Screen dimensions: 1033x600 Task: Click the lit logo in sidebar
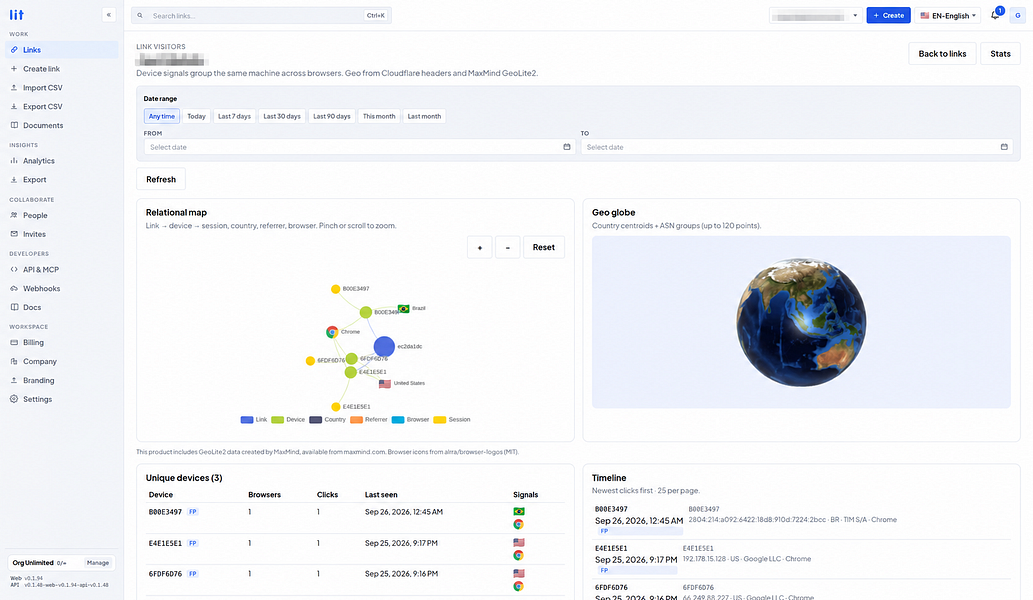tap(16, 14)
